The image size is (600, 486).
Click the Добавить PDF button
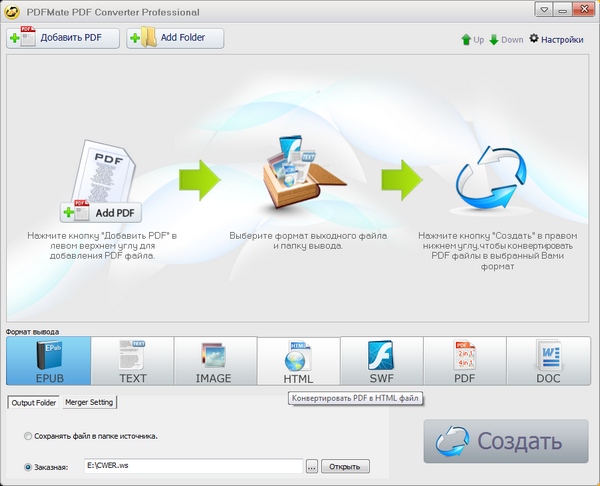click(63, 38)
